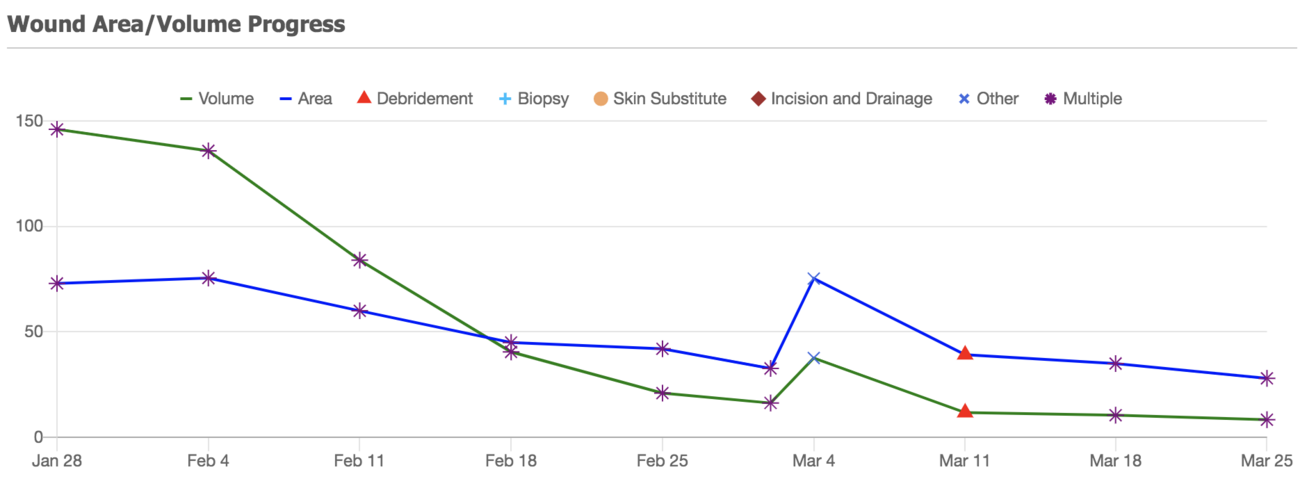The image size is (1300, 488).
Task: Click red Debridement triangle on Volume line
Action: pyautogui.click(x=965, y=411)
